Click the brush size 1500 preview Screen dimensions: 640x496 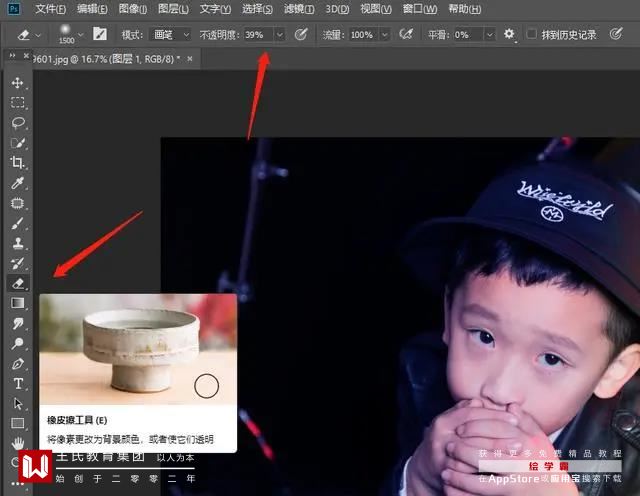[66, 34]
